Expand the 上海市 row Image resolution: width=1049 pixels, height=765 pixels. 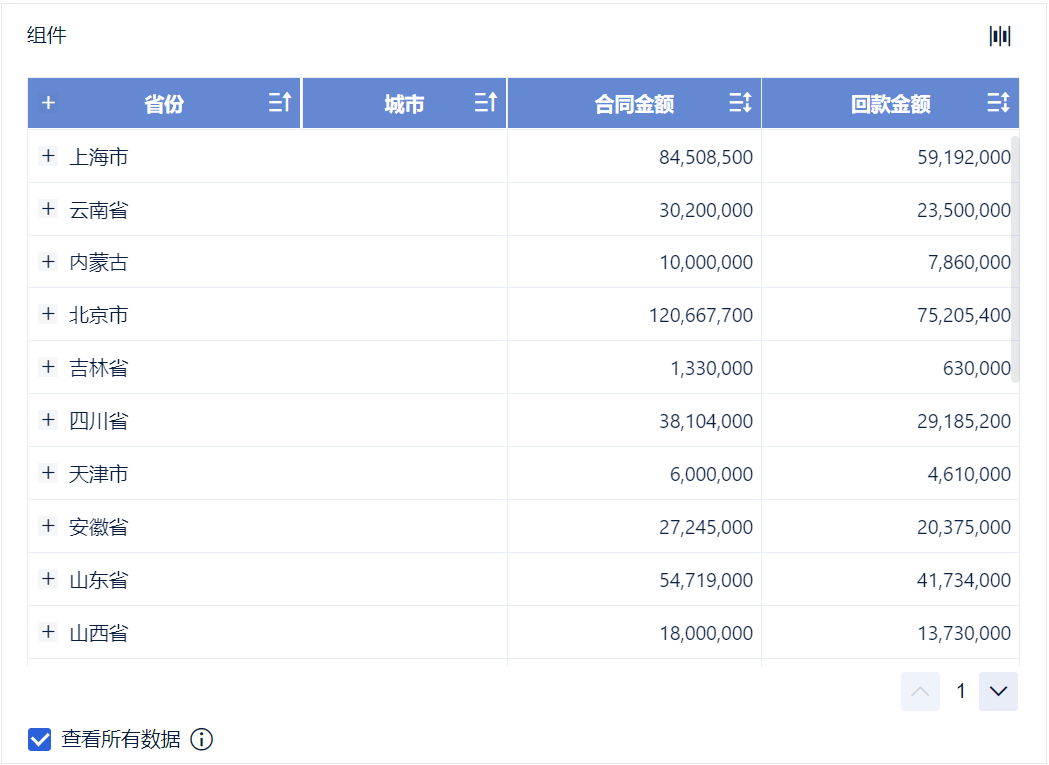pyautogui.click(x=48, y=156)
